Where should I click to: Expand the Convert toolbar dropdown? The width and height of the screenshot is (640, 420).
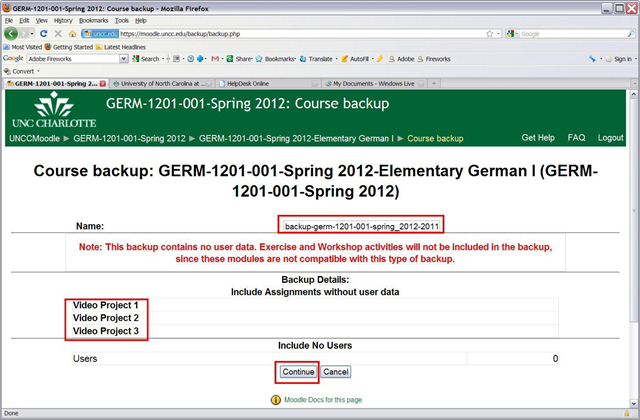[40, 71]
